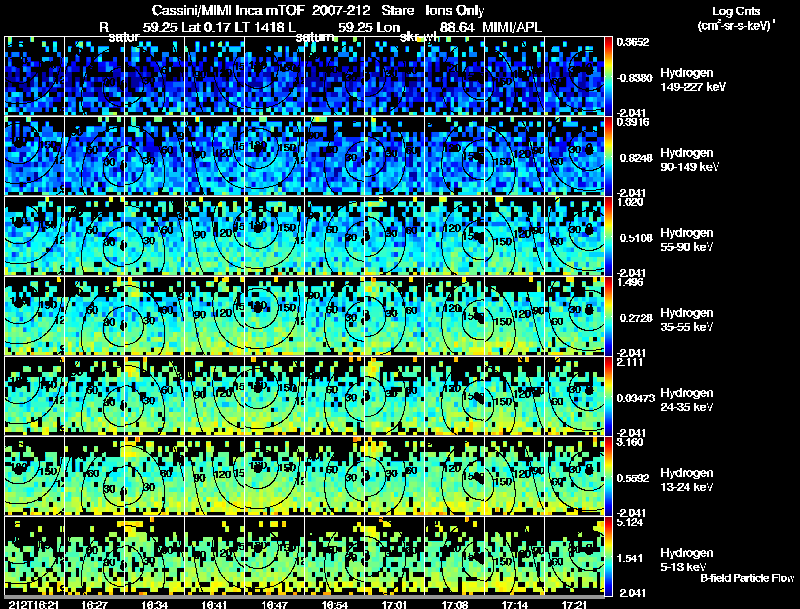Open the 5-13 keV panel above 17:21

(574, 556)
